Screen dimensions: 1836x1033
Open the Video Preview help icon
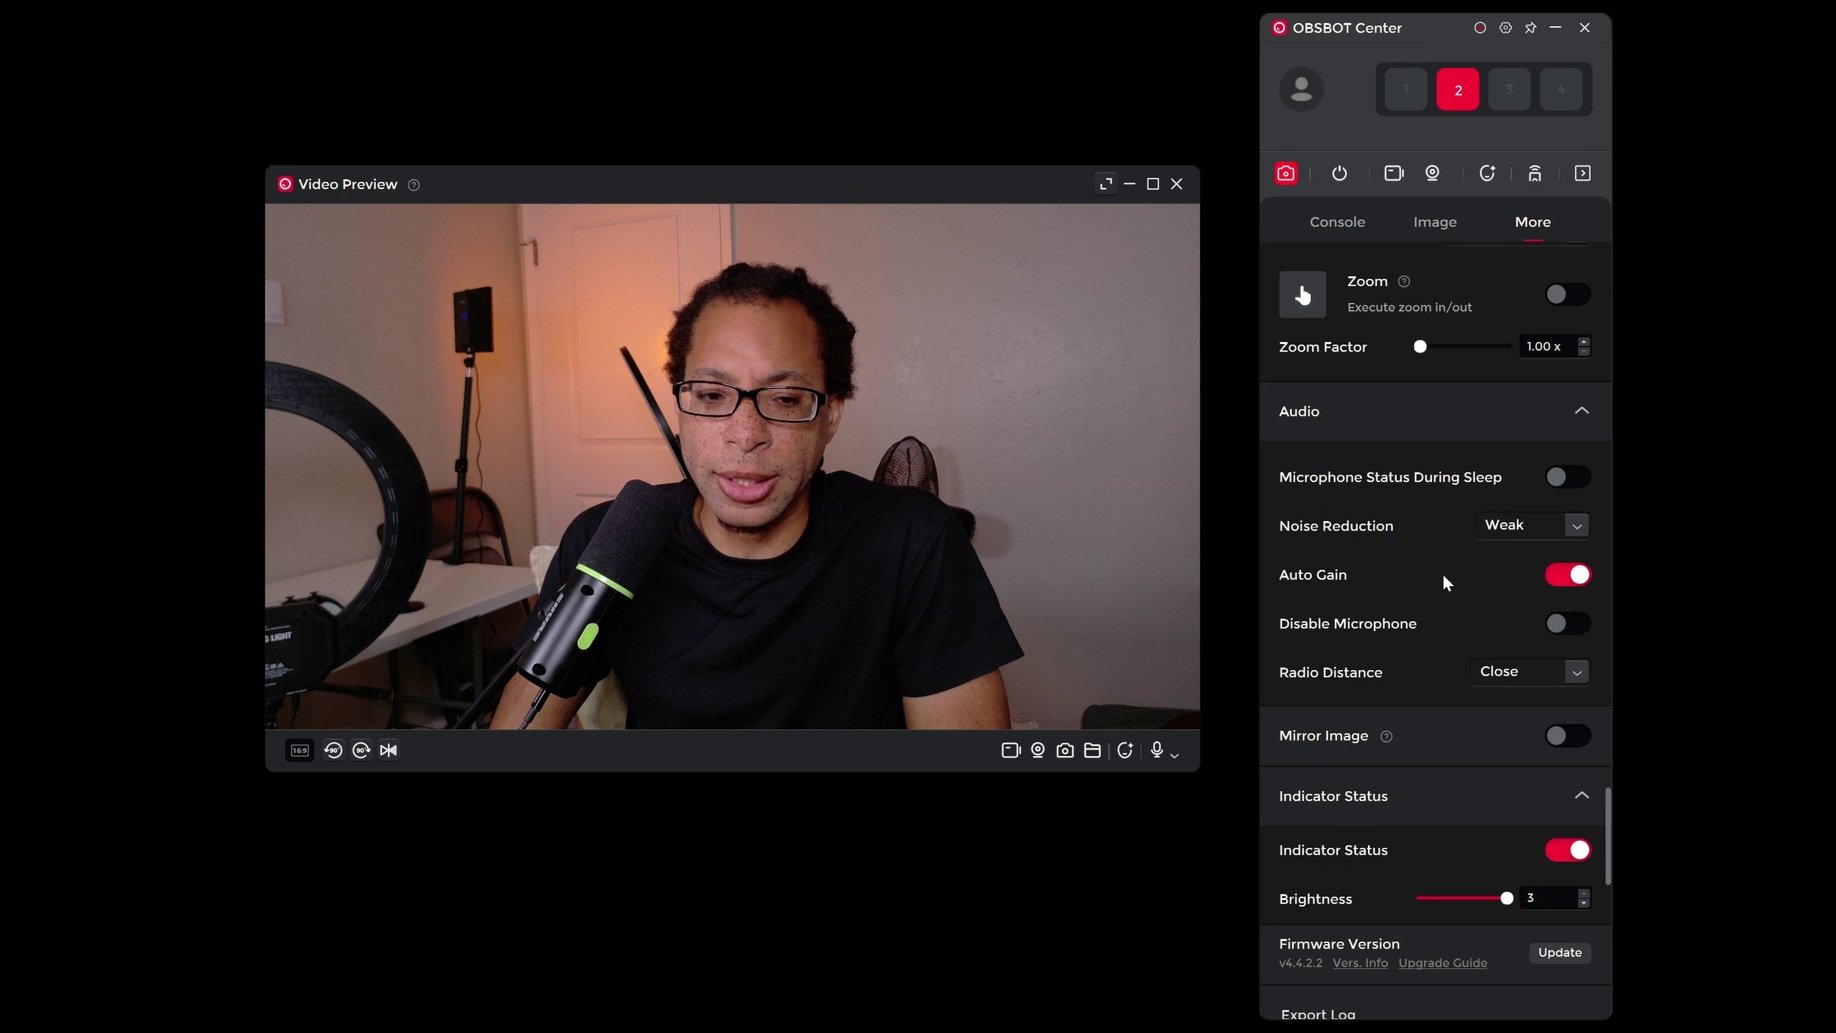413,185
